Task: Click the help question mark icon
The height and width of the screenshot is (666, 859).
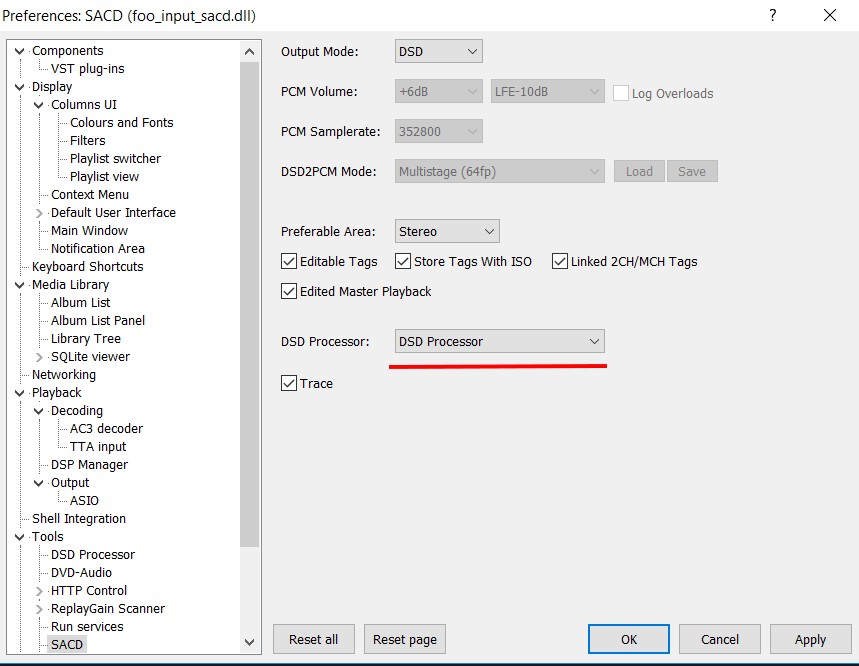Action: (x=772, y=16)
